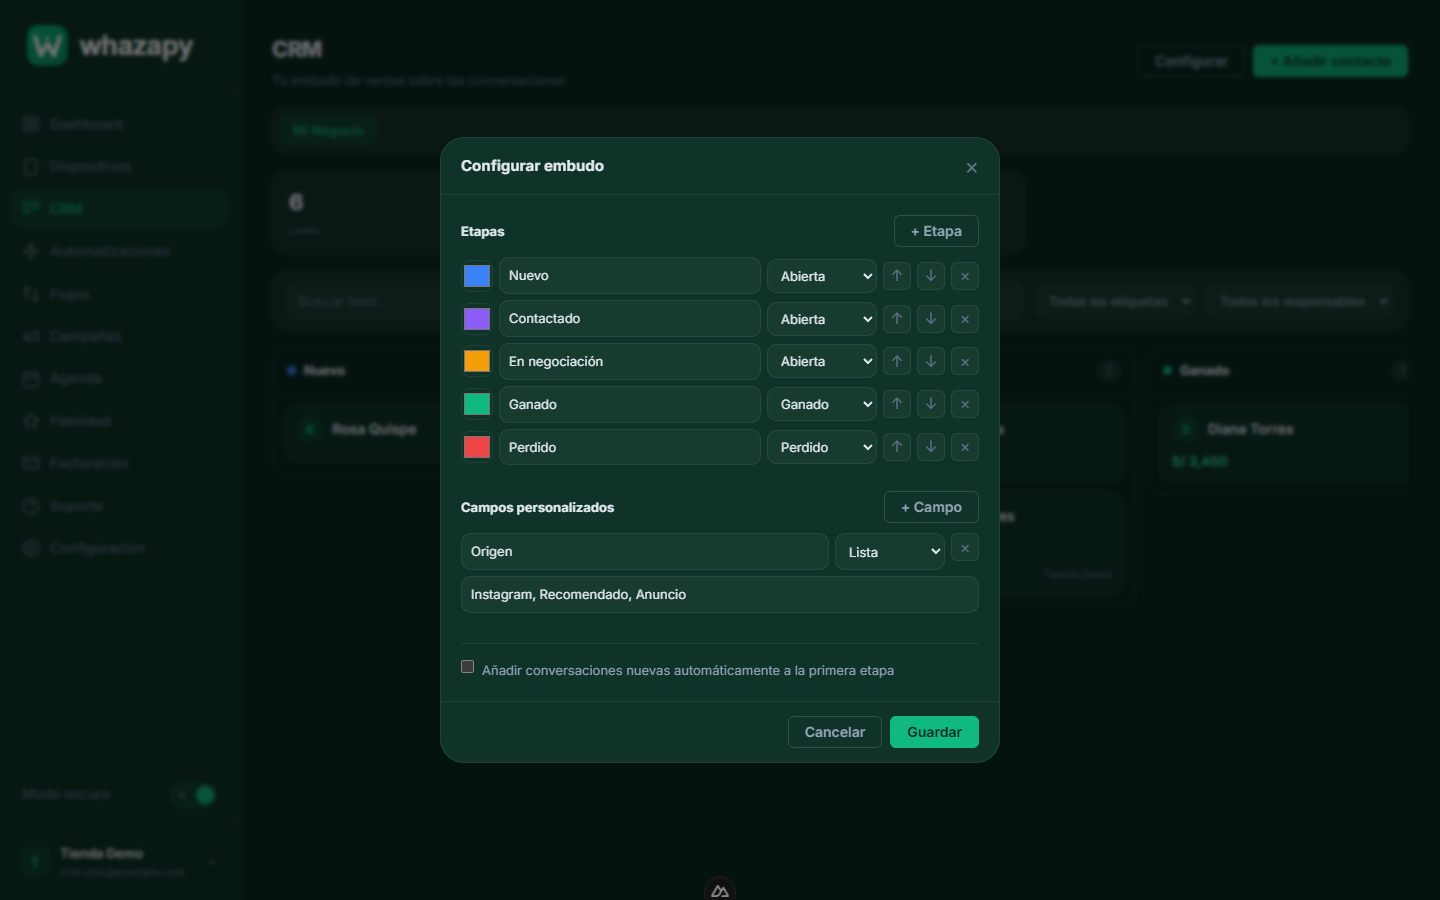Move the Perdido stage down
Screen dimensions: 1440x900
931,447
